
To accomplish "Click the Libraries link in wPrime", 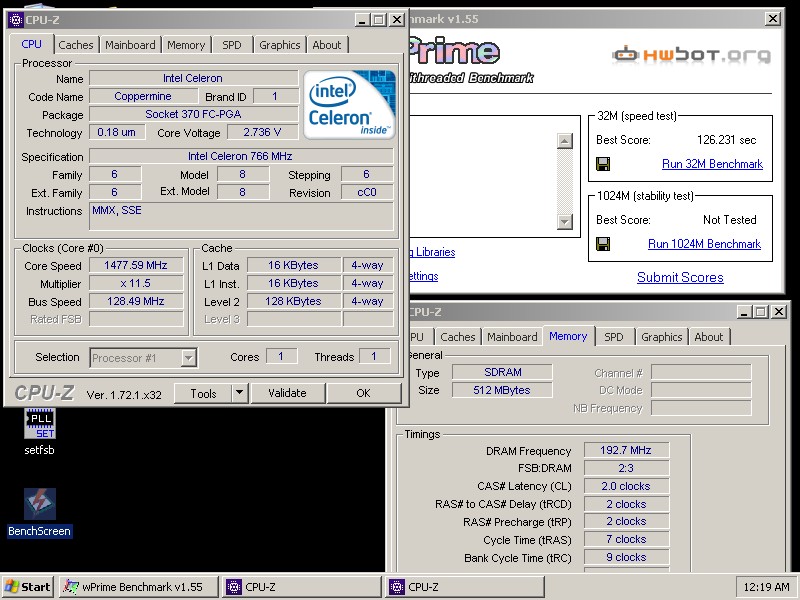I will click(x=432, y=252).
